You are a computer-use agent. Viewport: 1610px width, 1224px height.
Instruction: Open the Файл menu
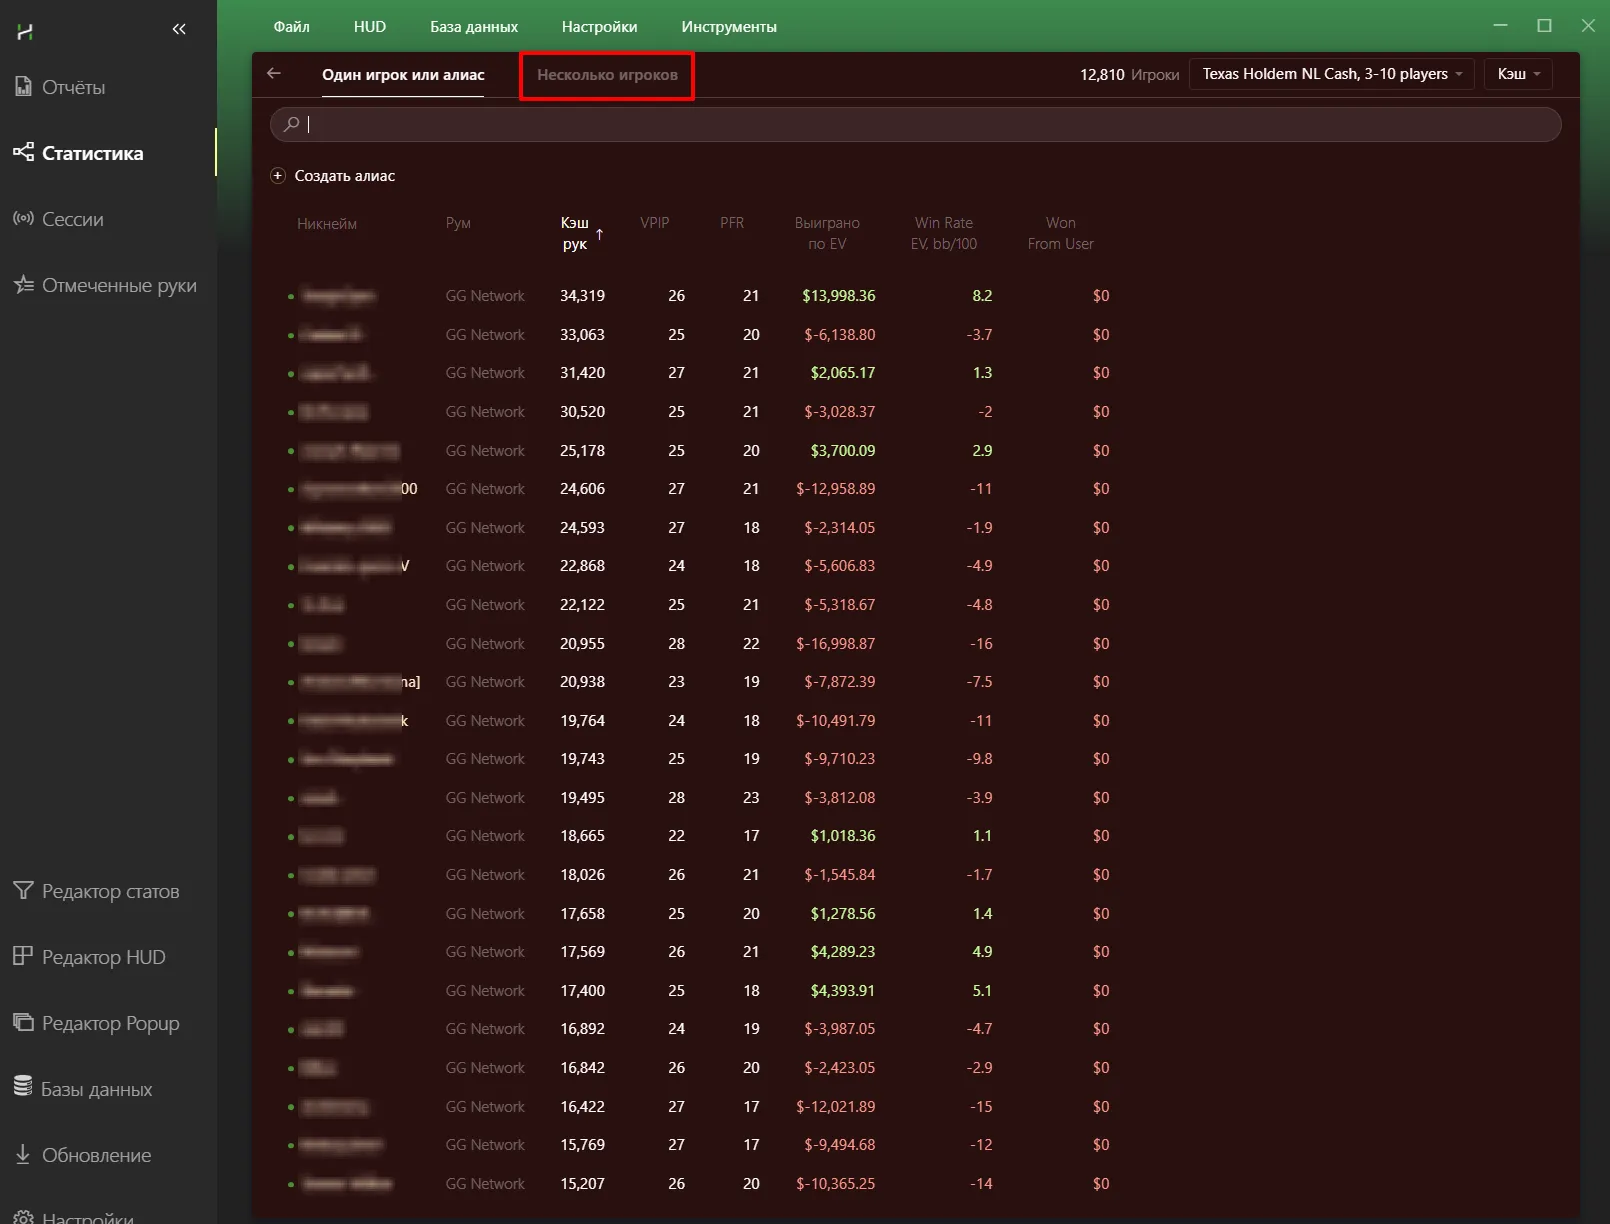tap(292, 27)
